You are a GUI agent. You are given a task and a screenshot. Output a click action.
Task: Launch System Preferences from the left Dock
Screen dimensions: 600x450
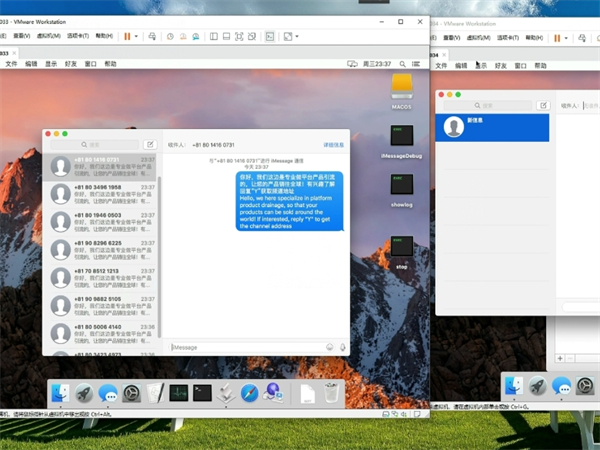(x=132, y=393)
